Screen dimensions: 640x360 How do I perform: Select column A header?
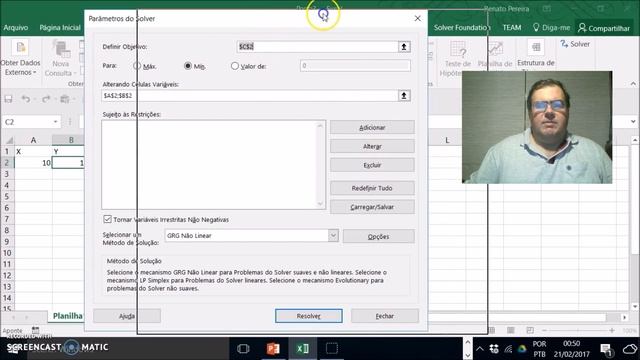[33, 140]
